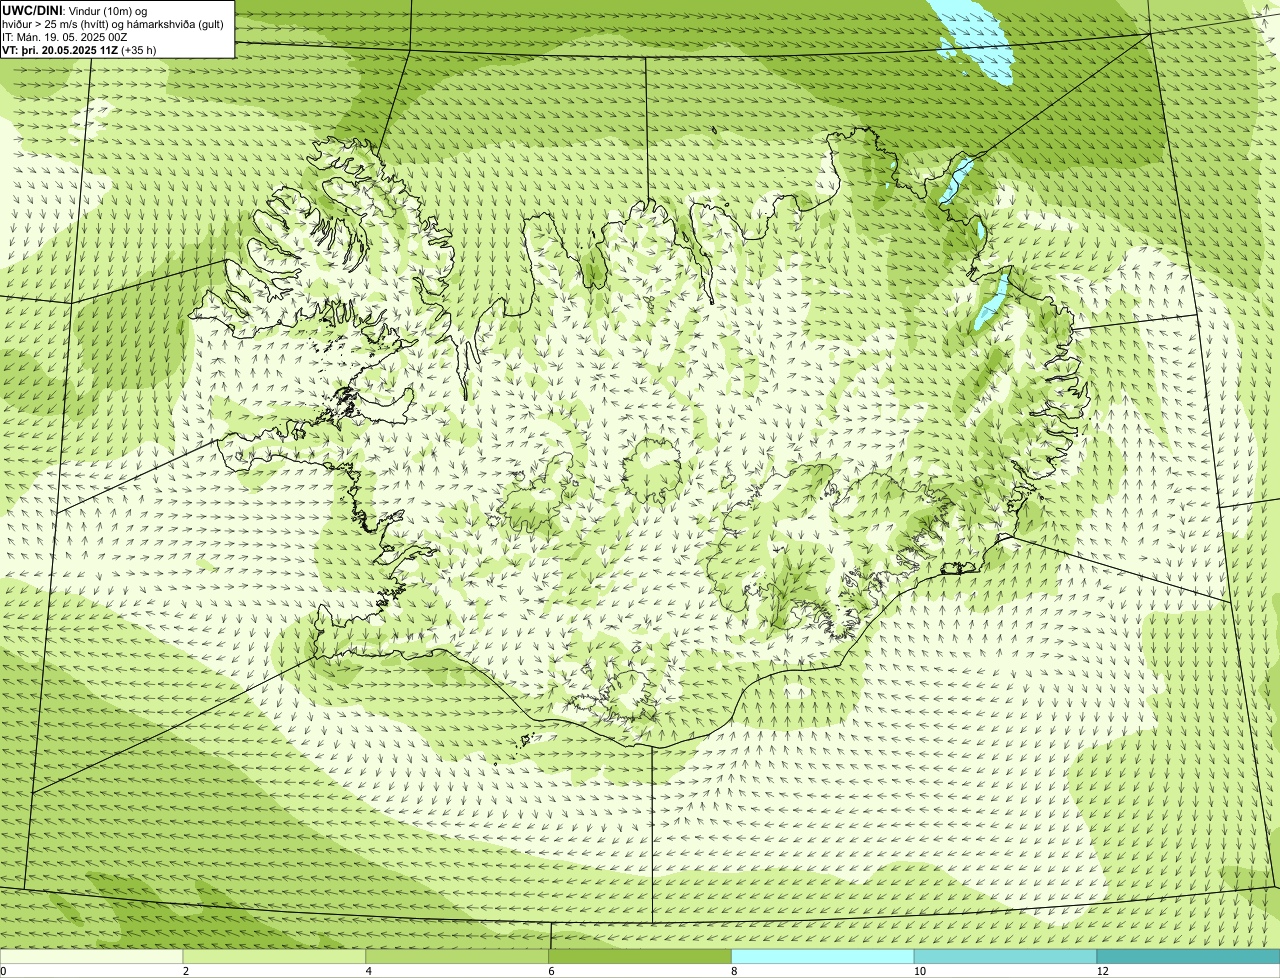The image size is (1280, 978).
Task: Select the turquoise 10–12 scale segment
Action: click(x=1005, y=956)
